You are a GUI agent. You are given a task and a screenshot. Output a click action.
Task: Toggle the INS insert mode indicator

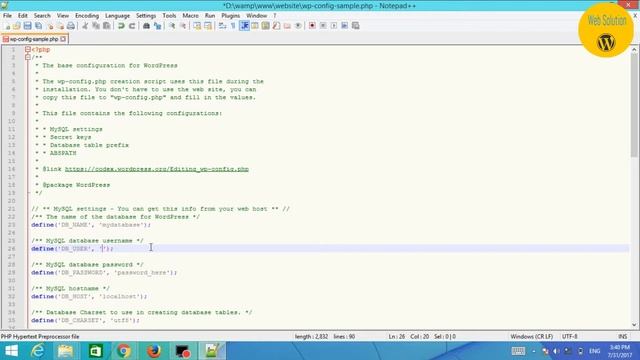622,337
